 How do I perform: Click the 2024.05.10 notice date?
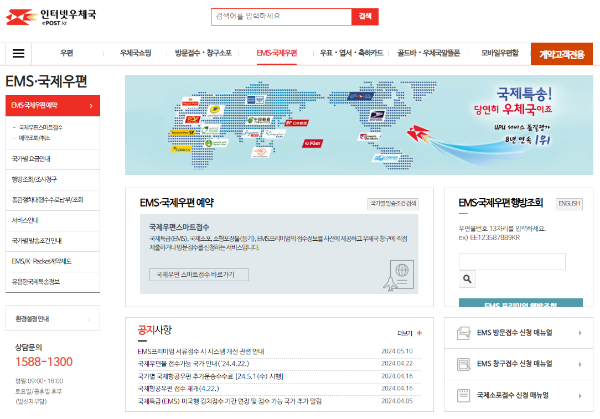(397, 351)
